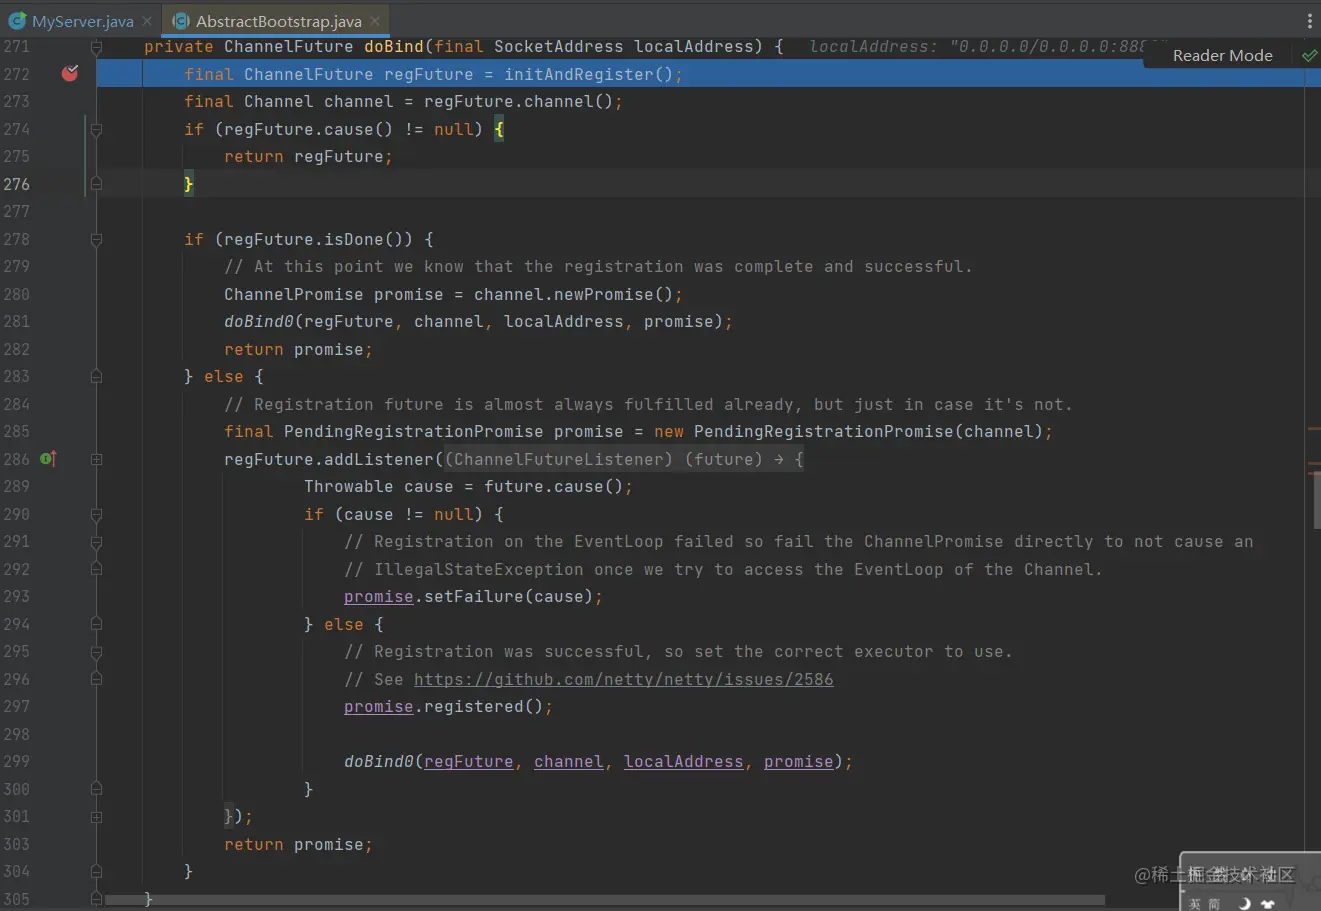The width and height of the screenshot is (1321, 911).
Task: Click the folded text "(ChannelFutureListener) (future) -> {"
Action: pos(624,459)
